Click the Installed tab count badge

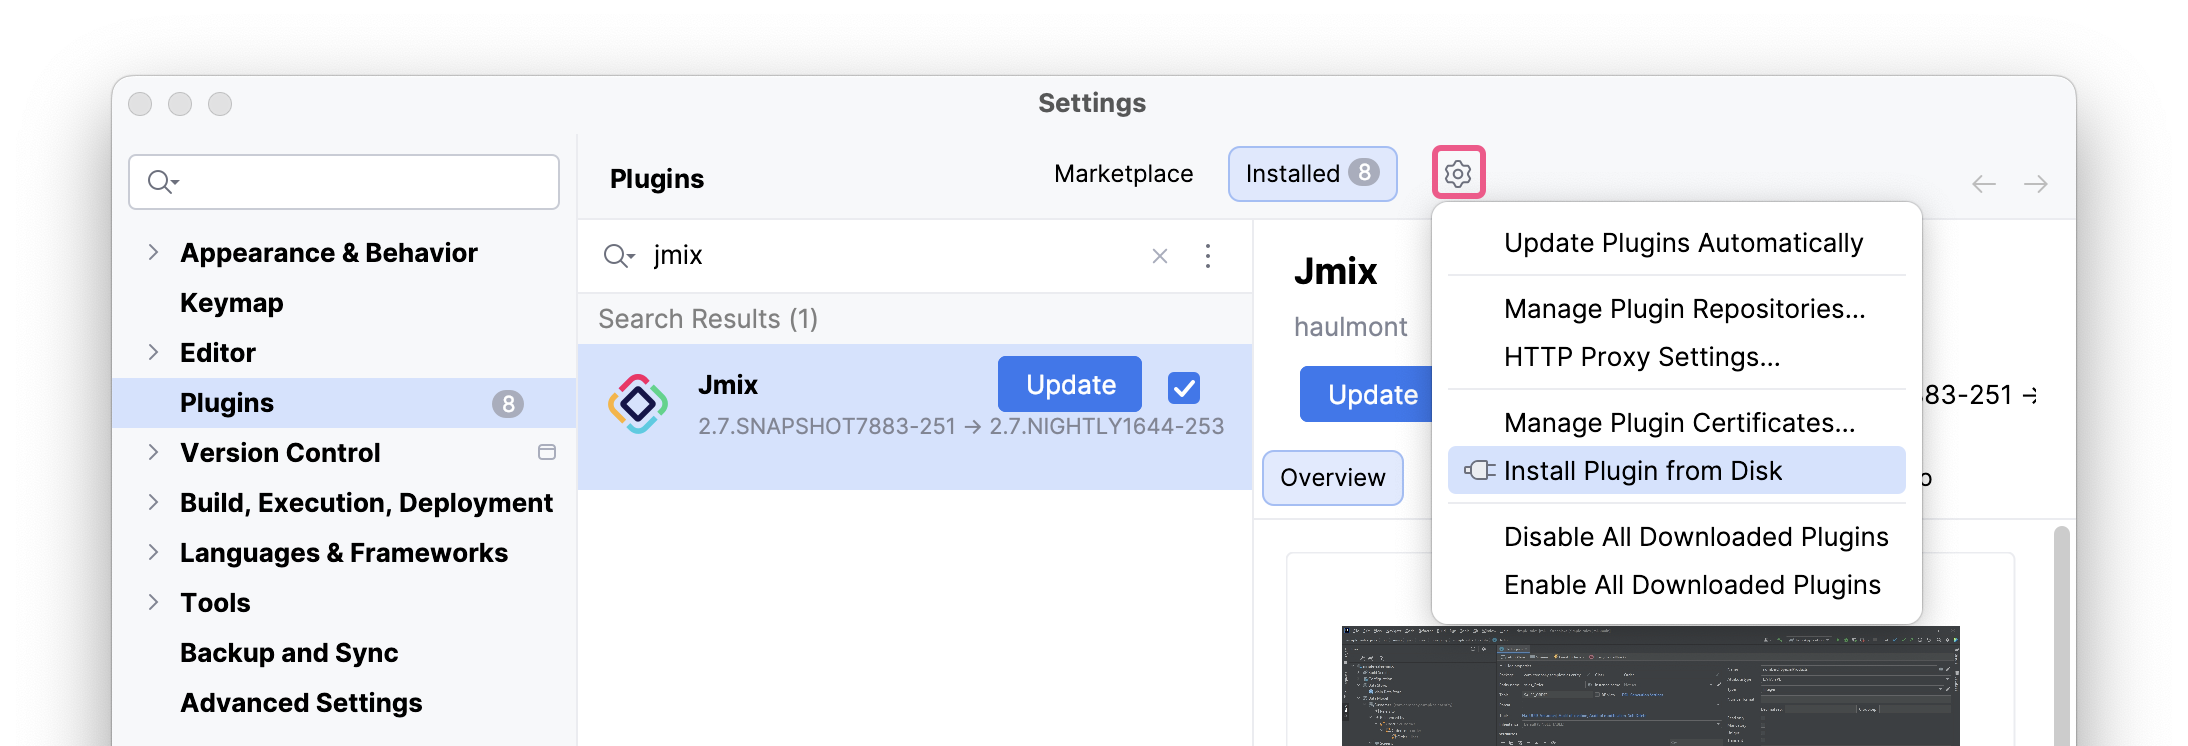tap(1364, 173)
